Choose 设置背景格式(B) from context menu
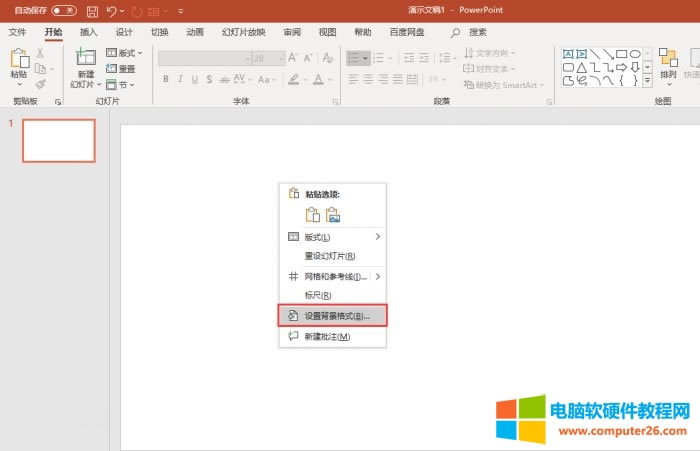Image resolution: width=700 pixels, height=451 pixels. tap(336, 315)
